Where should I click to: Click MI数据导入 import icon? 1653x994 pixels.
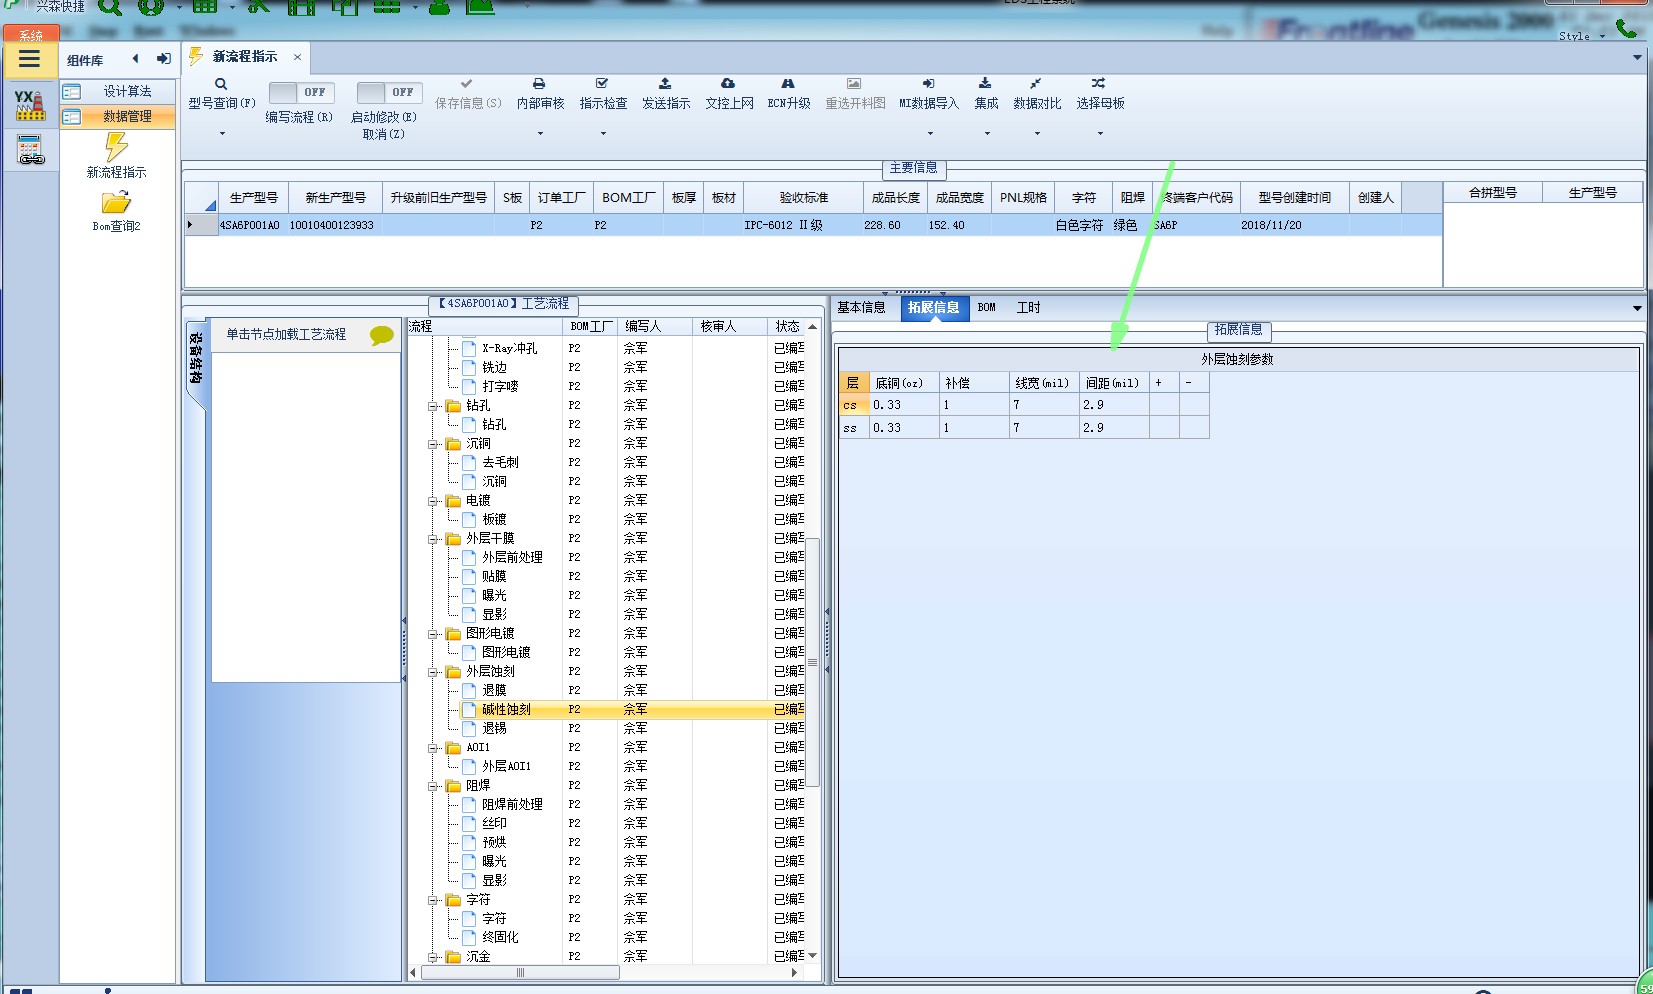[x=928, y=84]
